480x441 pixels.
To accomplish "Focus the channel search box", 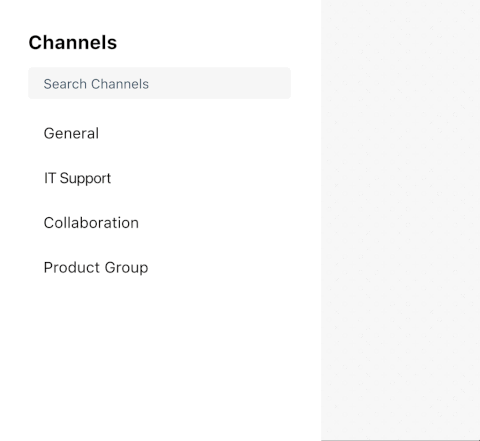I will (159, 83).
